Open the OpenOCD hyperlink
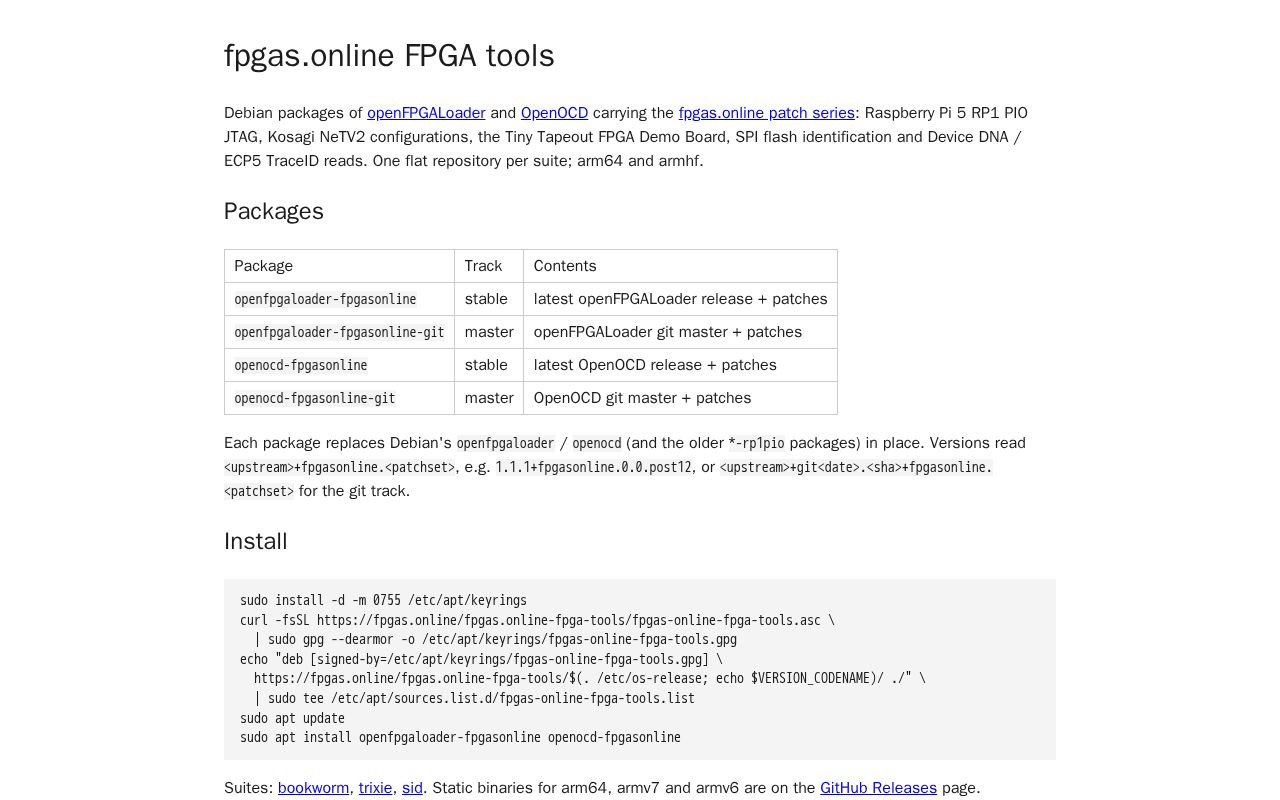Viewport: 1280px width, 800px height. [554, 113]
